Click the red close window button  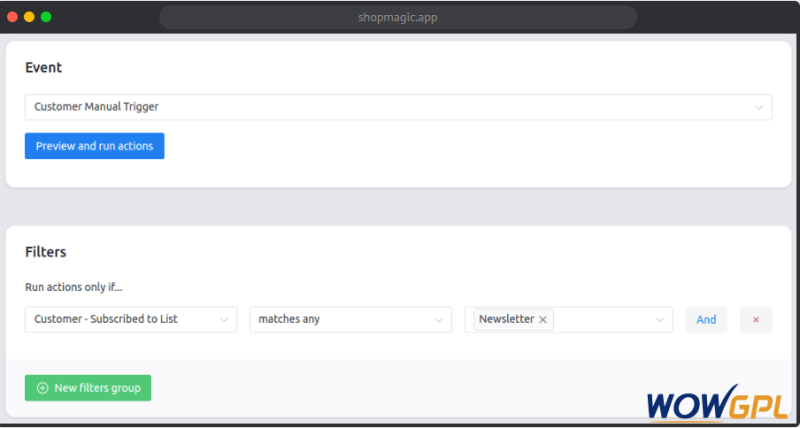(12, 17)
